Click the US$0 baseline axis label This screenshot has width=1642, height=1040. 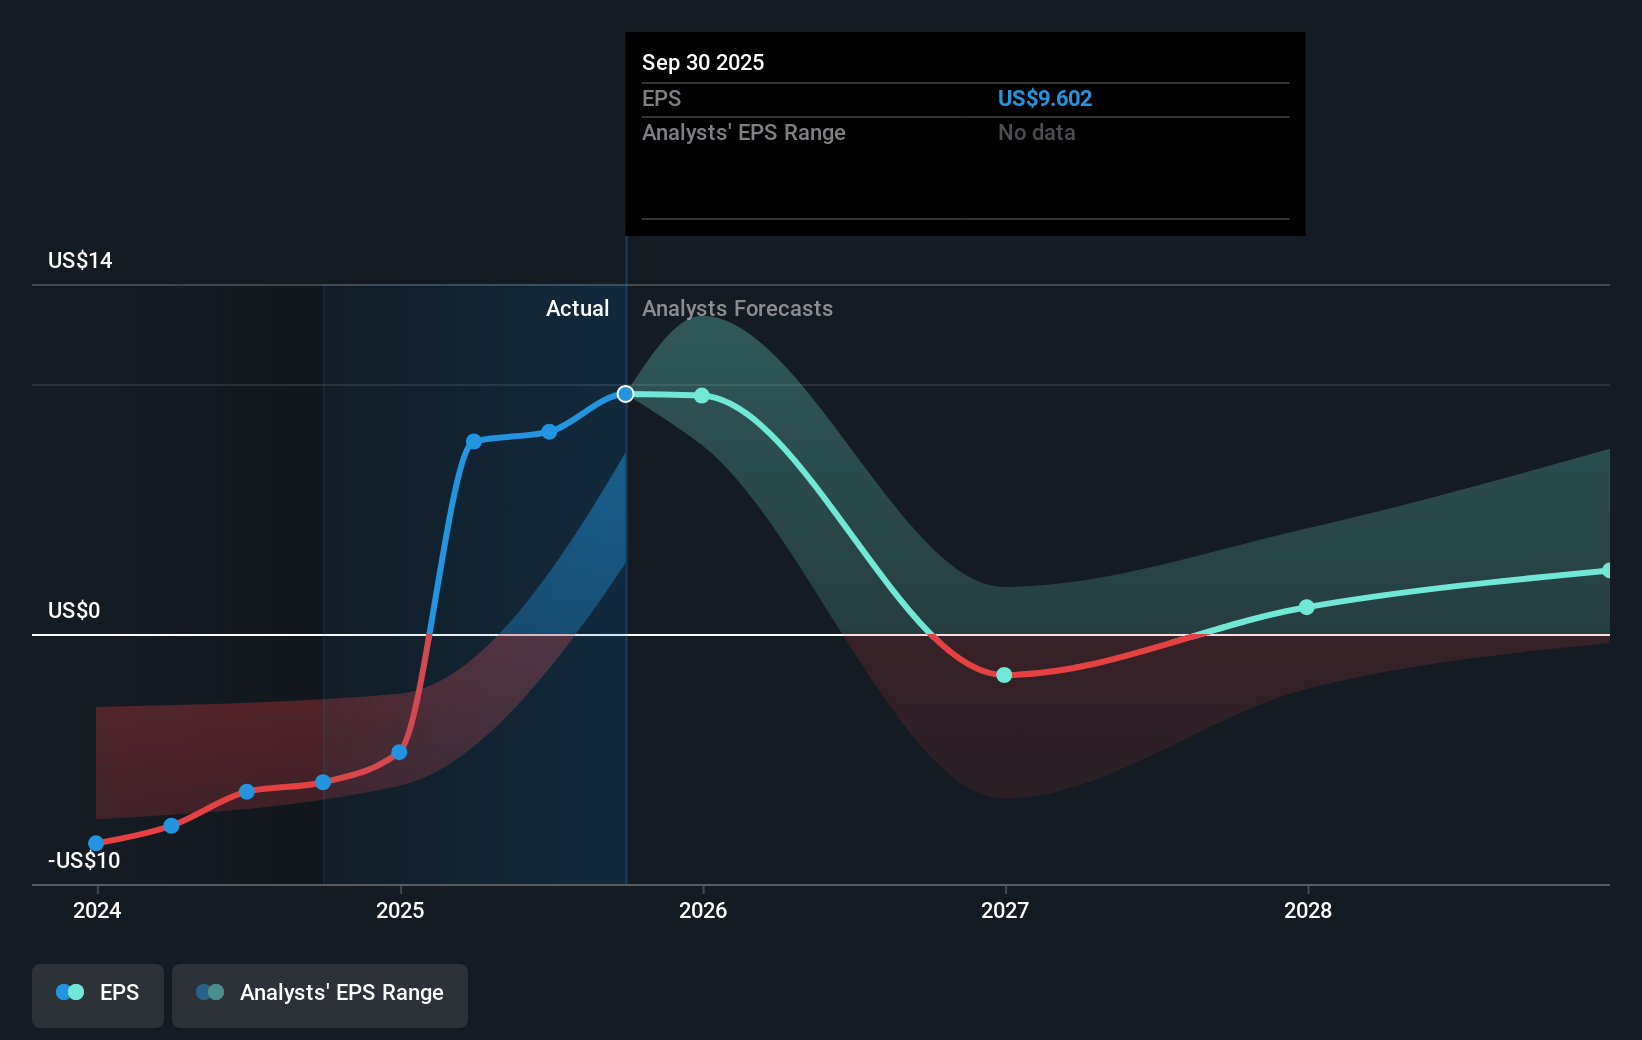pyautogui.click(x=74, y=611)
